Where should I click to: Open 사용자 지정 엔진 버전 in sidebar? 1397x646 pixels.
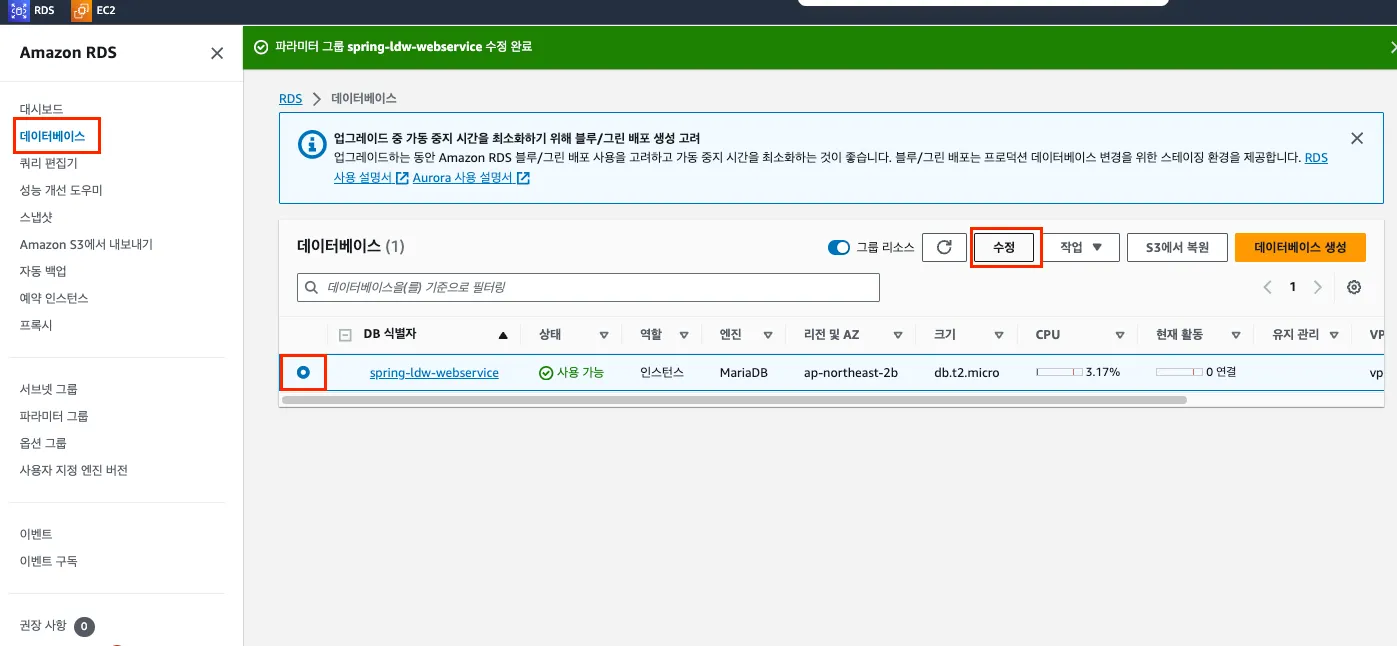(74, 470)
